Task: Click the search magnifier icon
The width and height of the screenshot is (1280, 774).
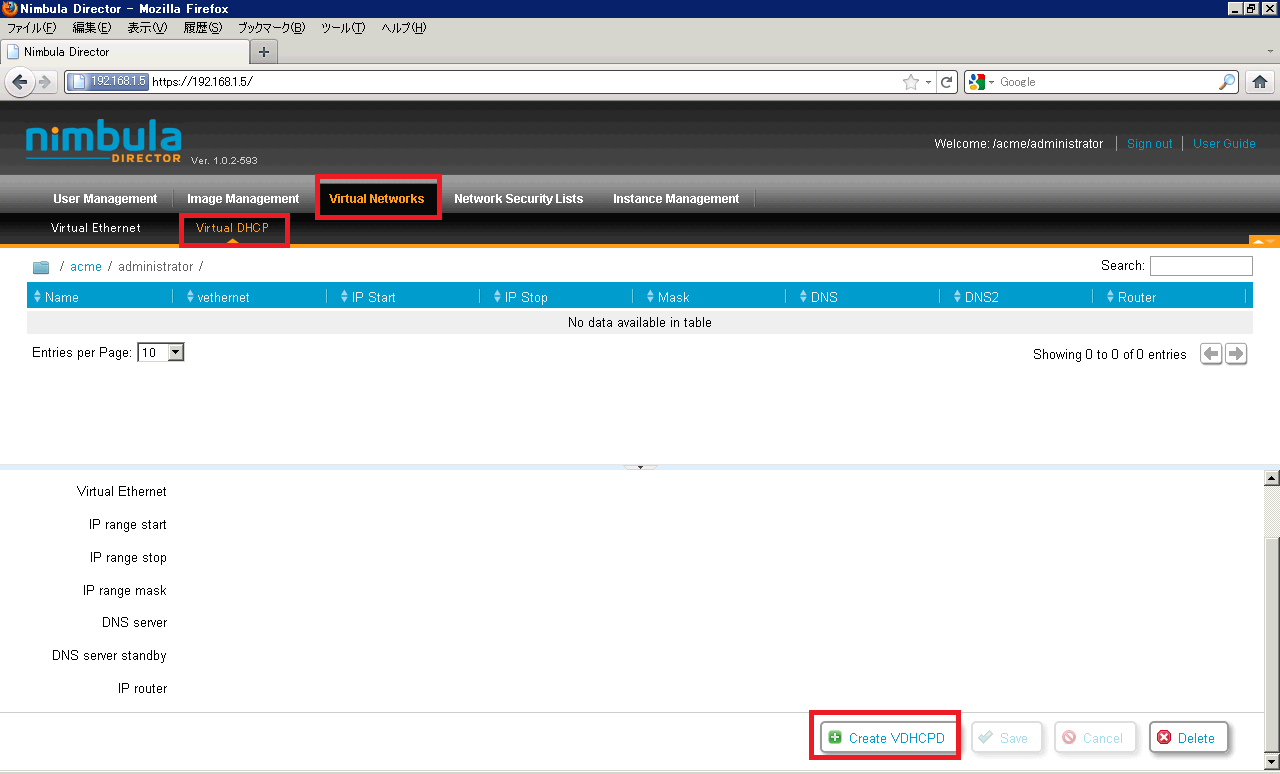Action: point(1227,82)
